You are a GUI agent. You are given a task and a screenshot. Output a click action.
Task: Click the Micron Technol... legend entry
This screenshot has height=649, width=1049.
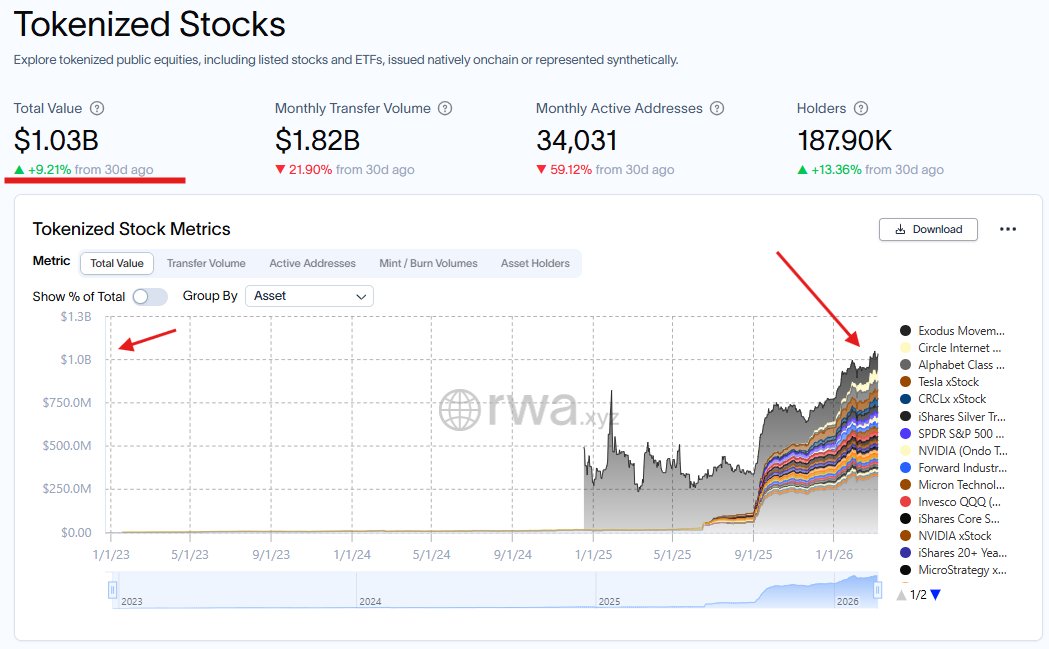point(953,484)
